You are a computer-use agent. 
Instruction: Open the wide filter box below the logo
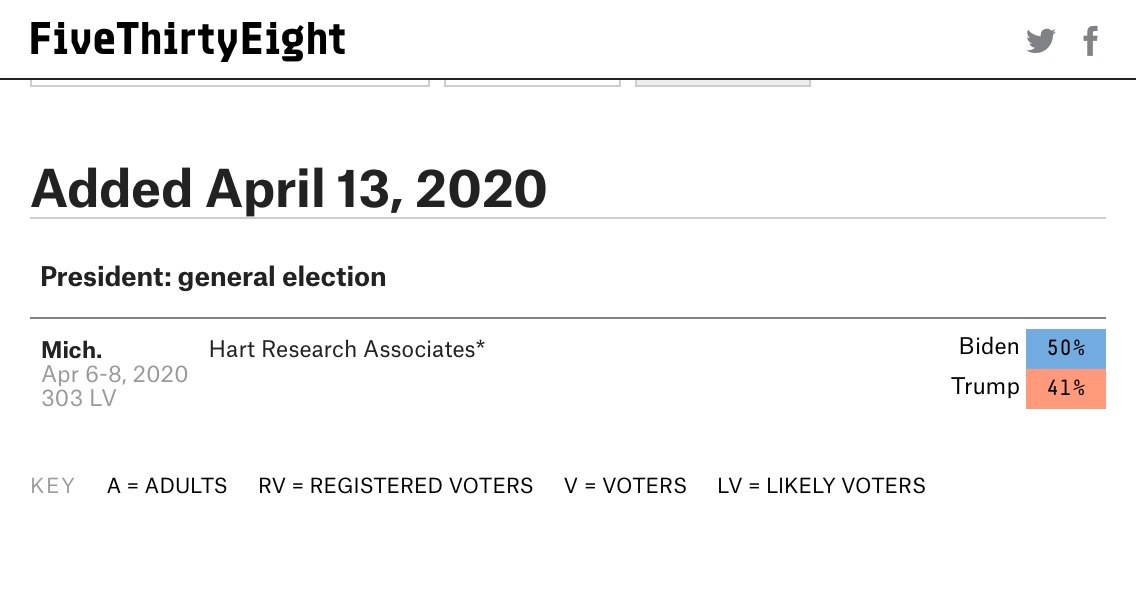(x=230, y=82)
